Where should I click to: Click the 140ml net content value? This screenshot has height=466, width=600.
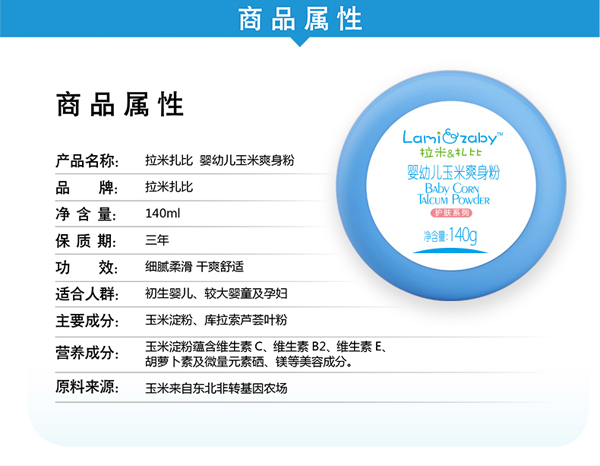tap(162, 213)
